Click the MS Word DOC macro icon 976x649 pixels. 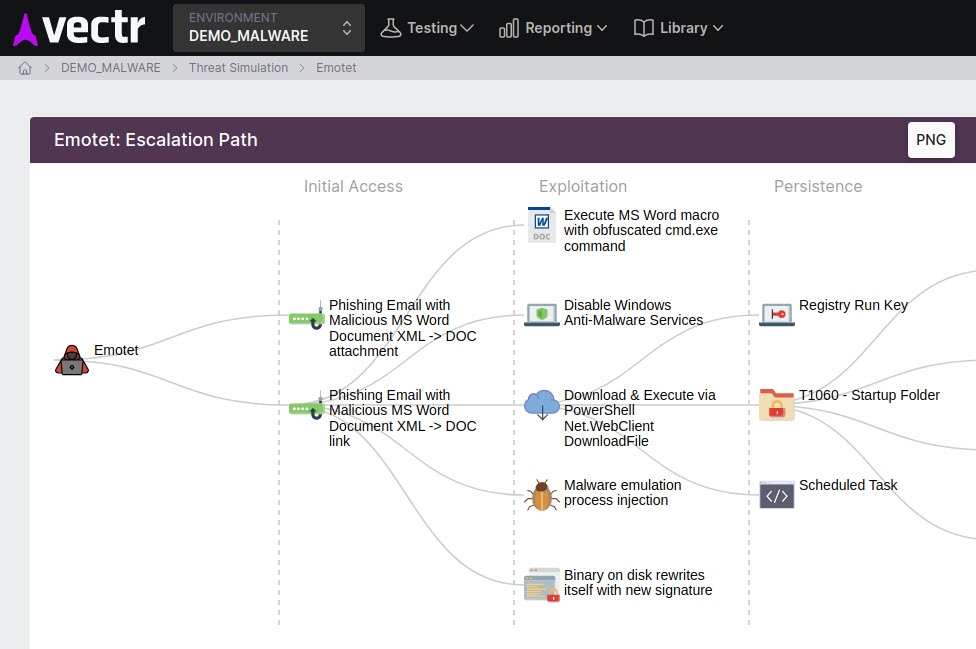pyautogui.click(x=542, y=225)
